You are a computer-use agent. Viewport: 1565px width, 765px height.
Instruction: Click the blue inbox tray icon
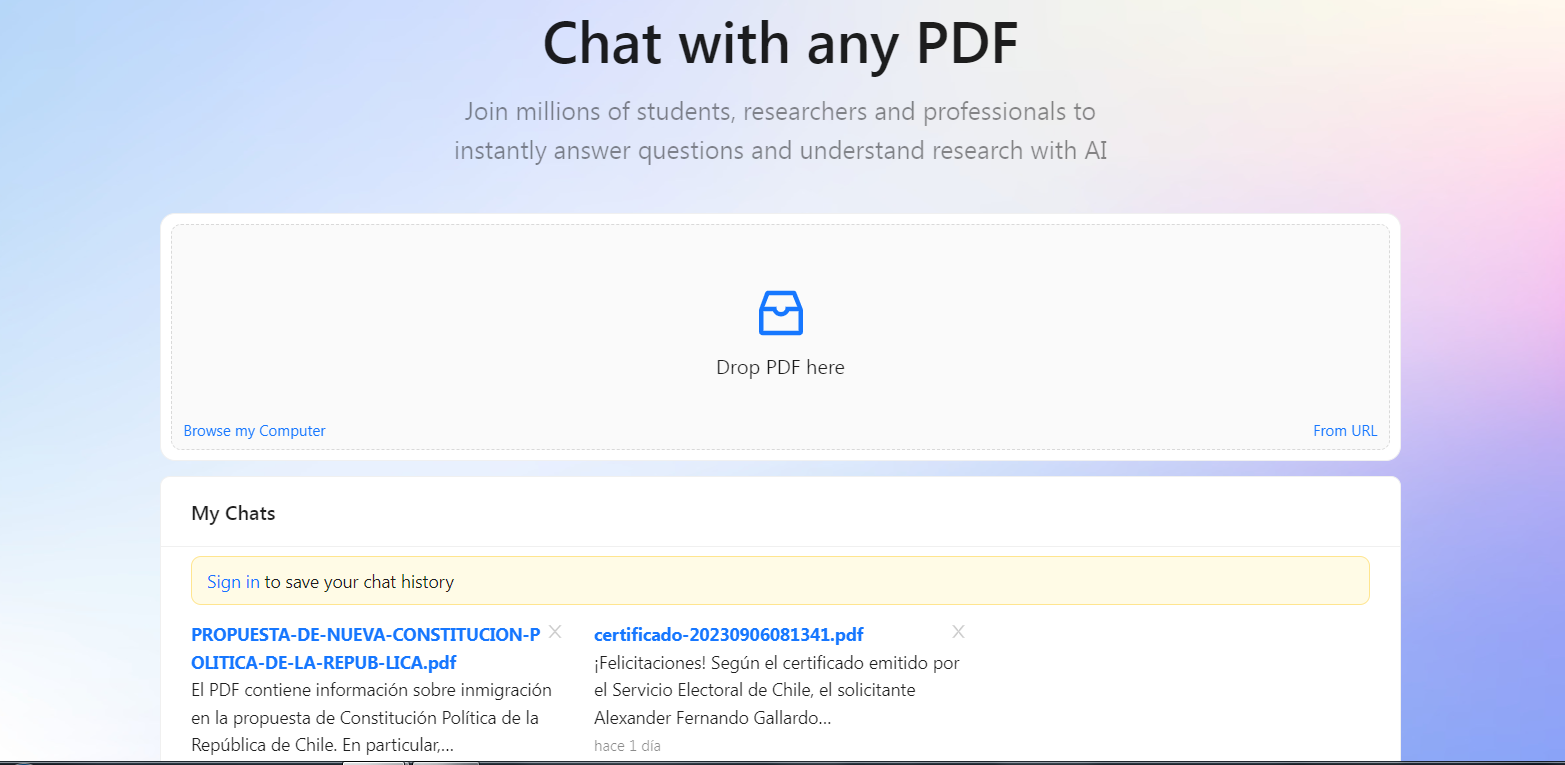tap(780, 312)
